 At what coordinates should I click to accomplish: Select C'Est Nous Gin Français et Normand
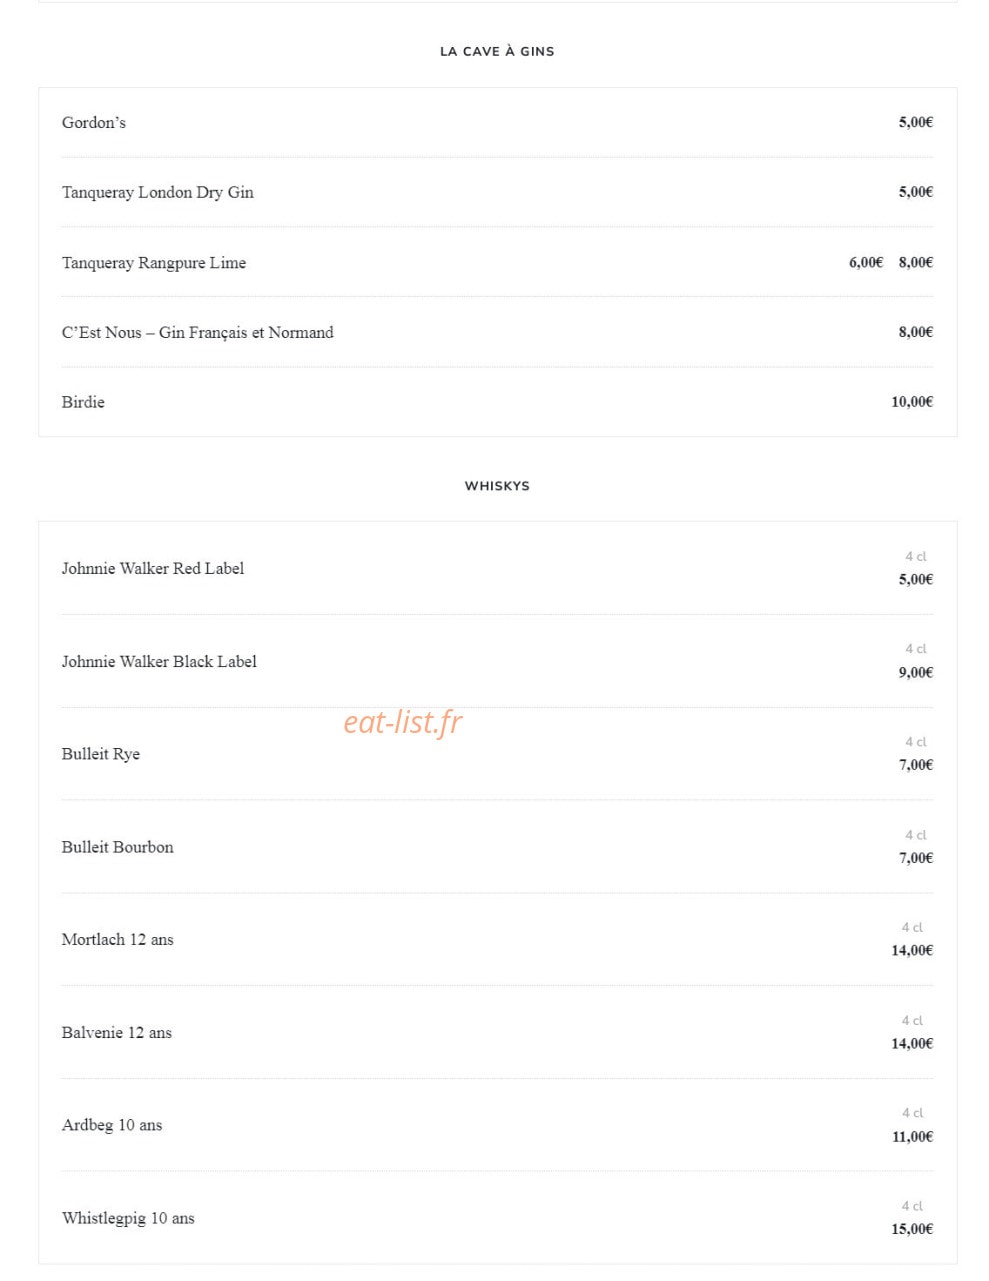click(x=198, y=333)
